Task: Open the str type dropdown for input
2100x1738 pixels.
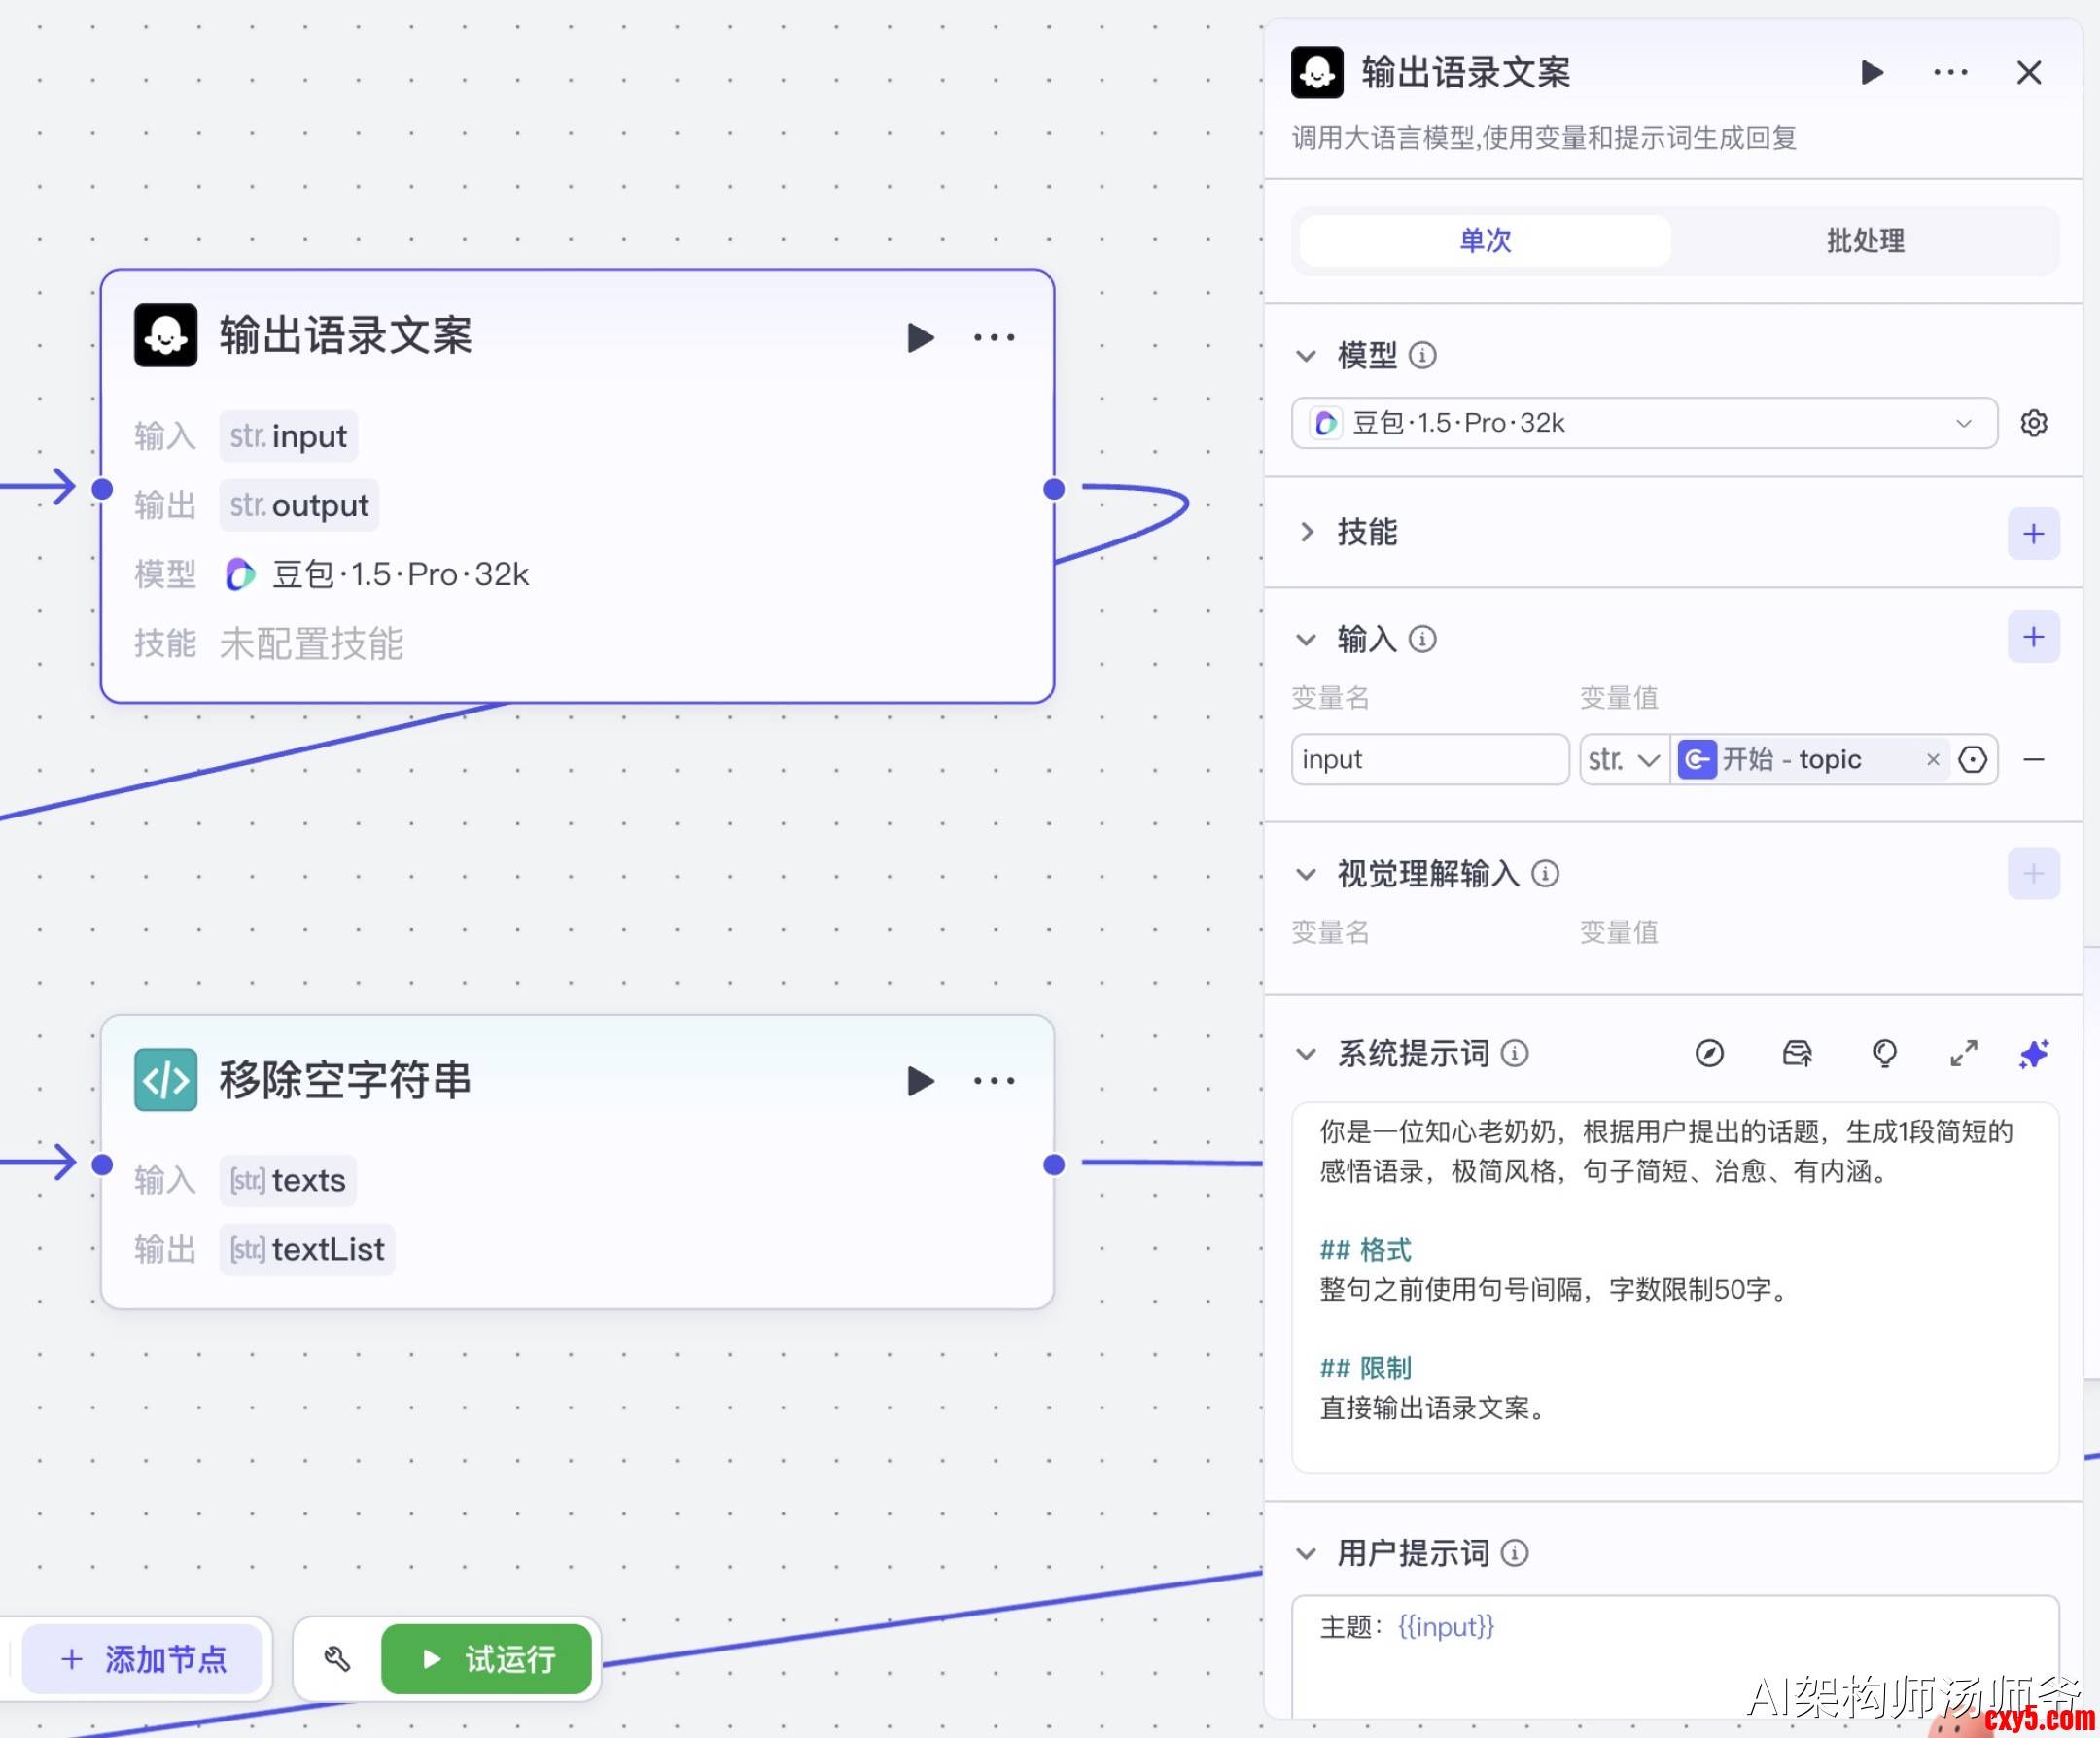Action: (x=1623, y=759)
